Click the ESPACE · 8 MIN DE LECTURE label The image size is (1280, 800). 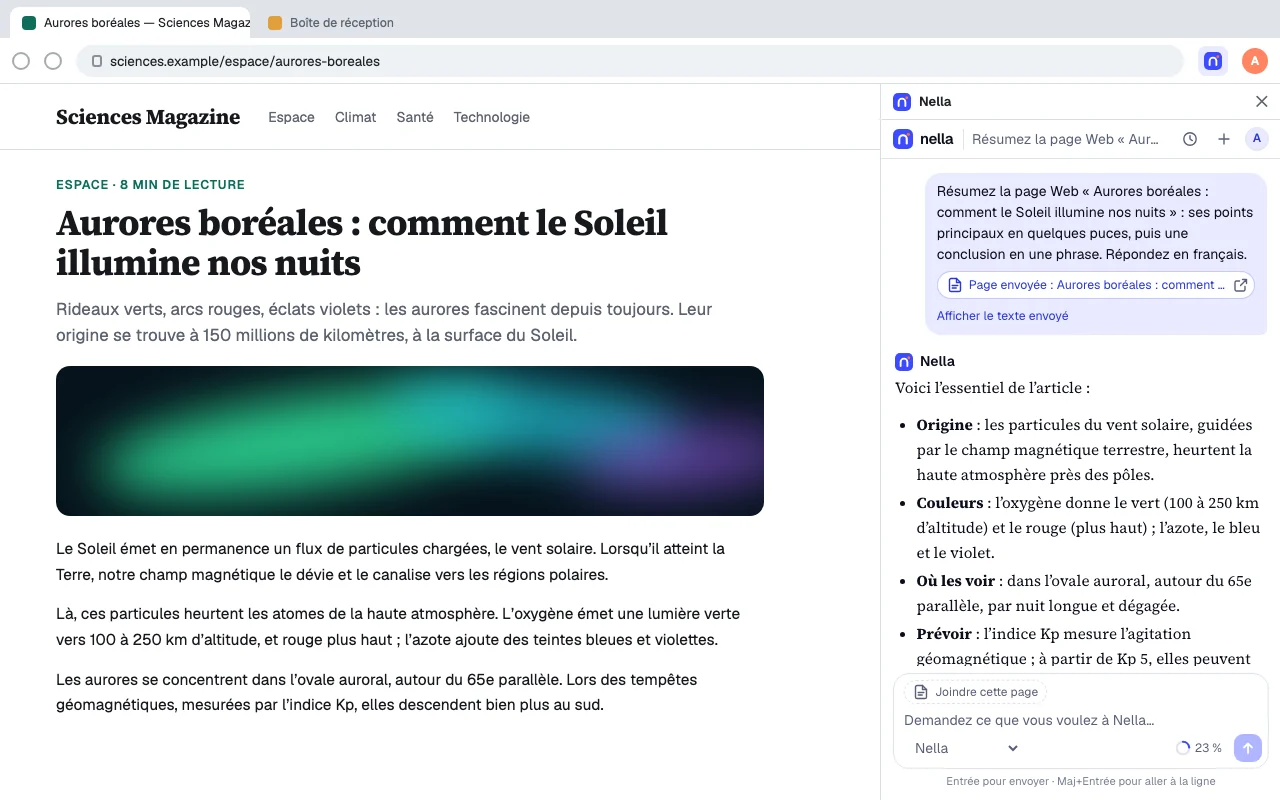point(150,184)
